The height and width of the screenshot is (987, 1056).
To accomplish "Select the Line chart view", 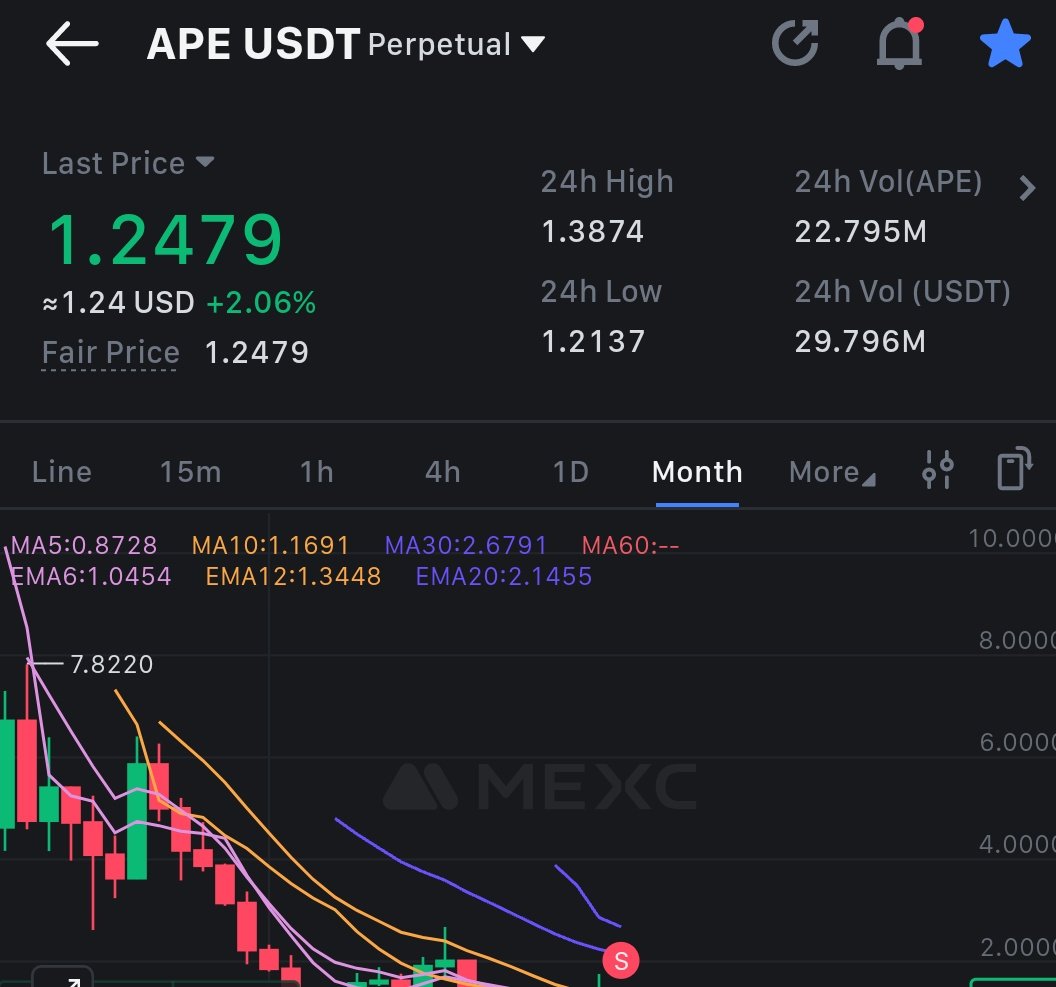I will click(61, 471).
